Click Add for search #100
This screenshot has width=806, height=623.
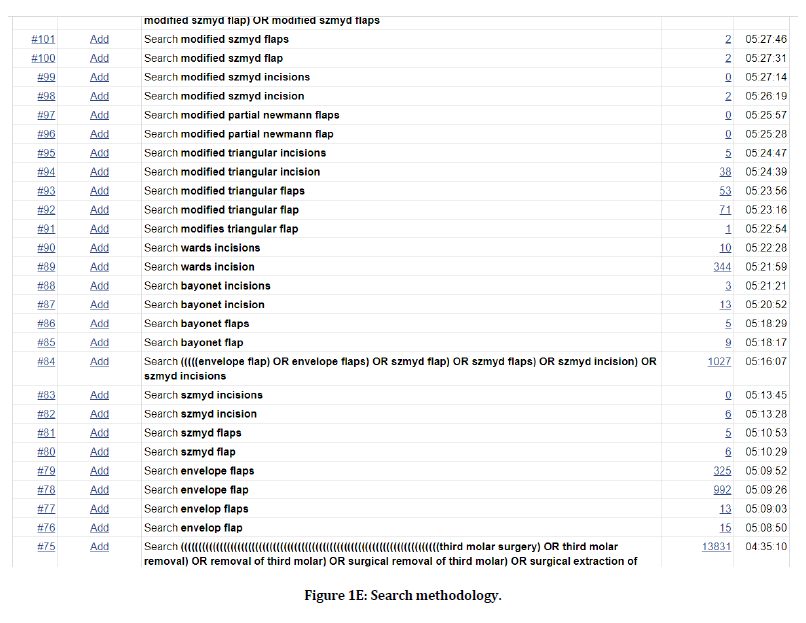point(99,58)
